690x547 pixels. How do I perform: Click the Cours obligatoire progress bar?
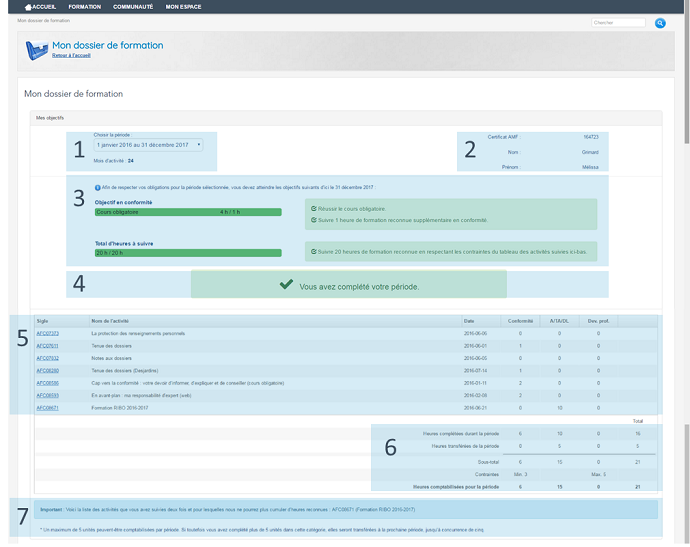[188, 212]
